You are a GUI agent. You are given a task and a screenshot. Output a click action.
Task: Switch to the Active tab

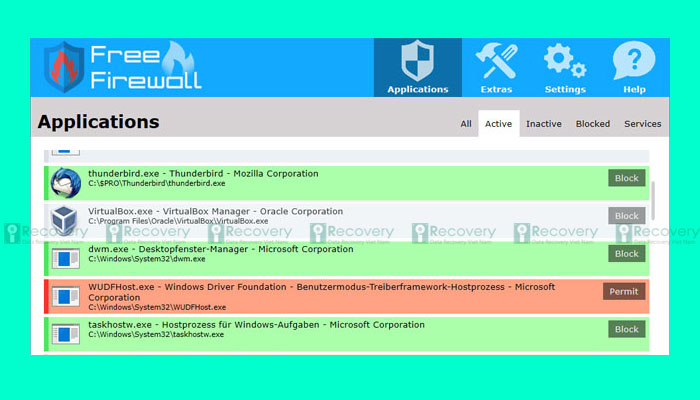(x=499, y=124)
